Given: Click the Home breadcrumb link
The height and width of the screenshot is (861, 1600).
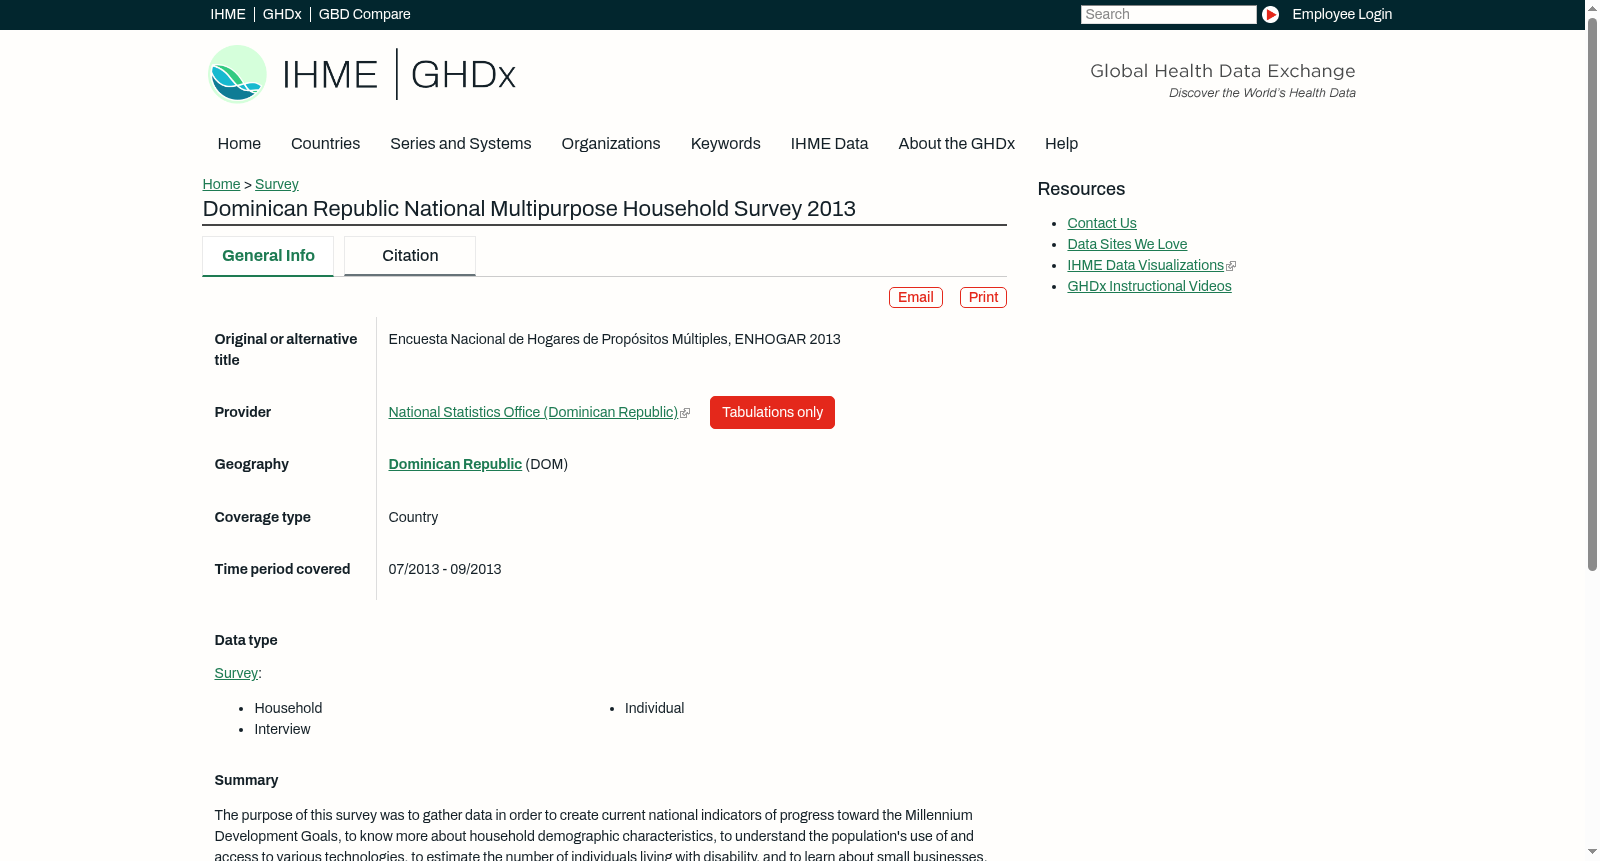Looking at the screenshot, I should click(221, 184).
